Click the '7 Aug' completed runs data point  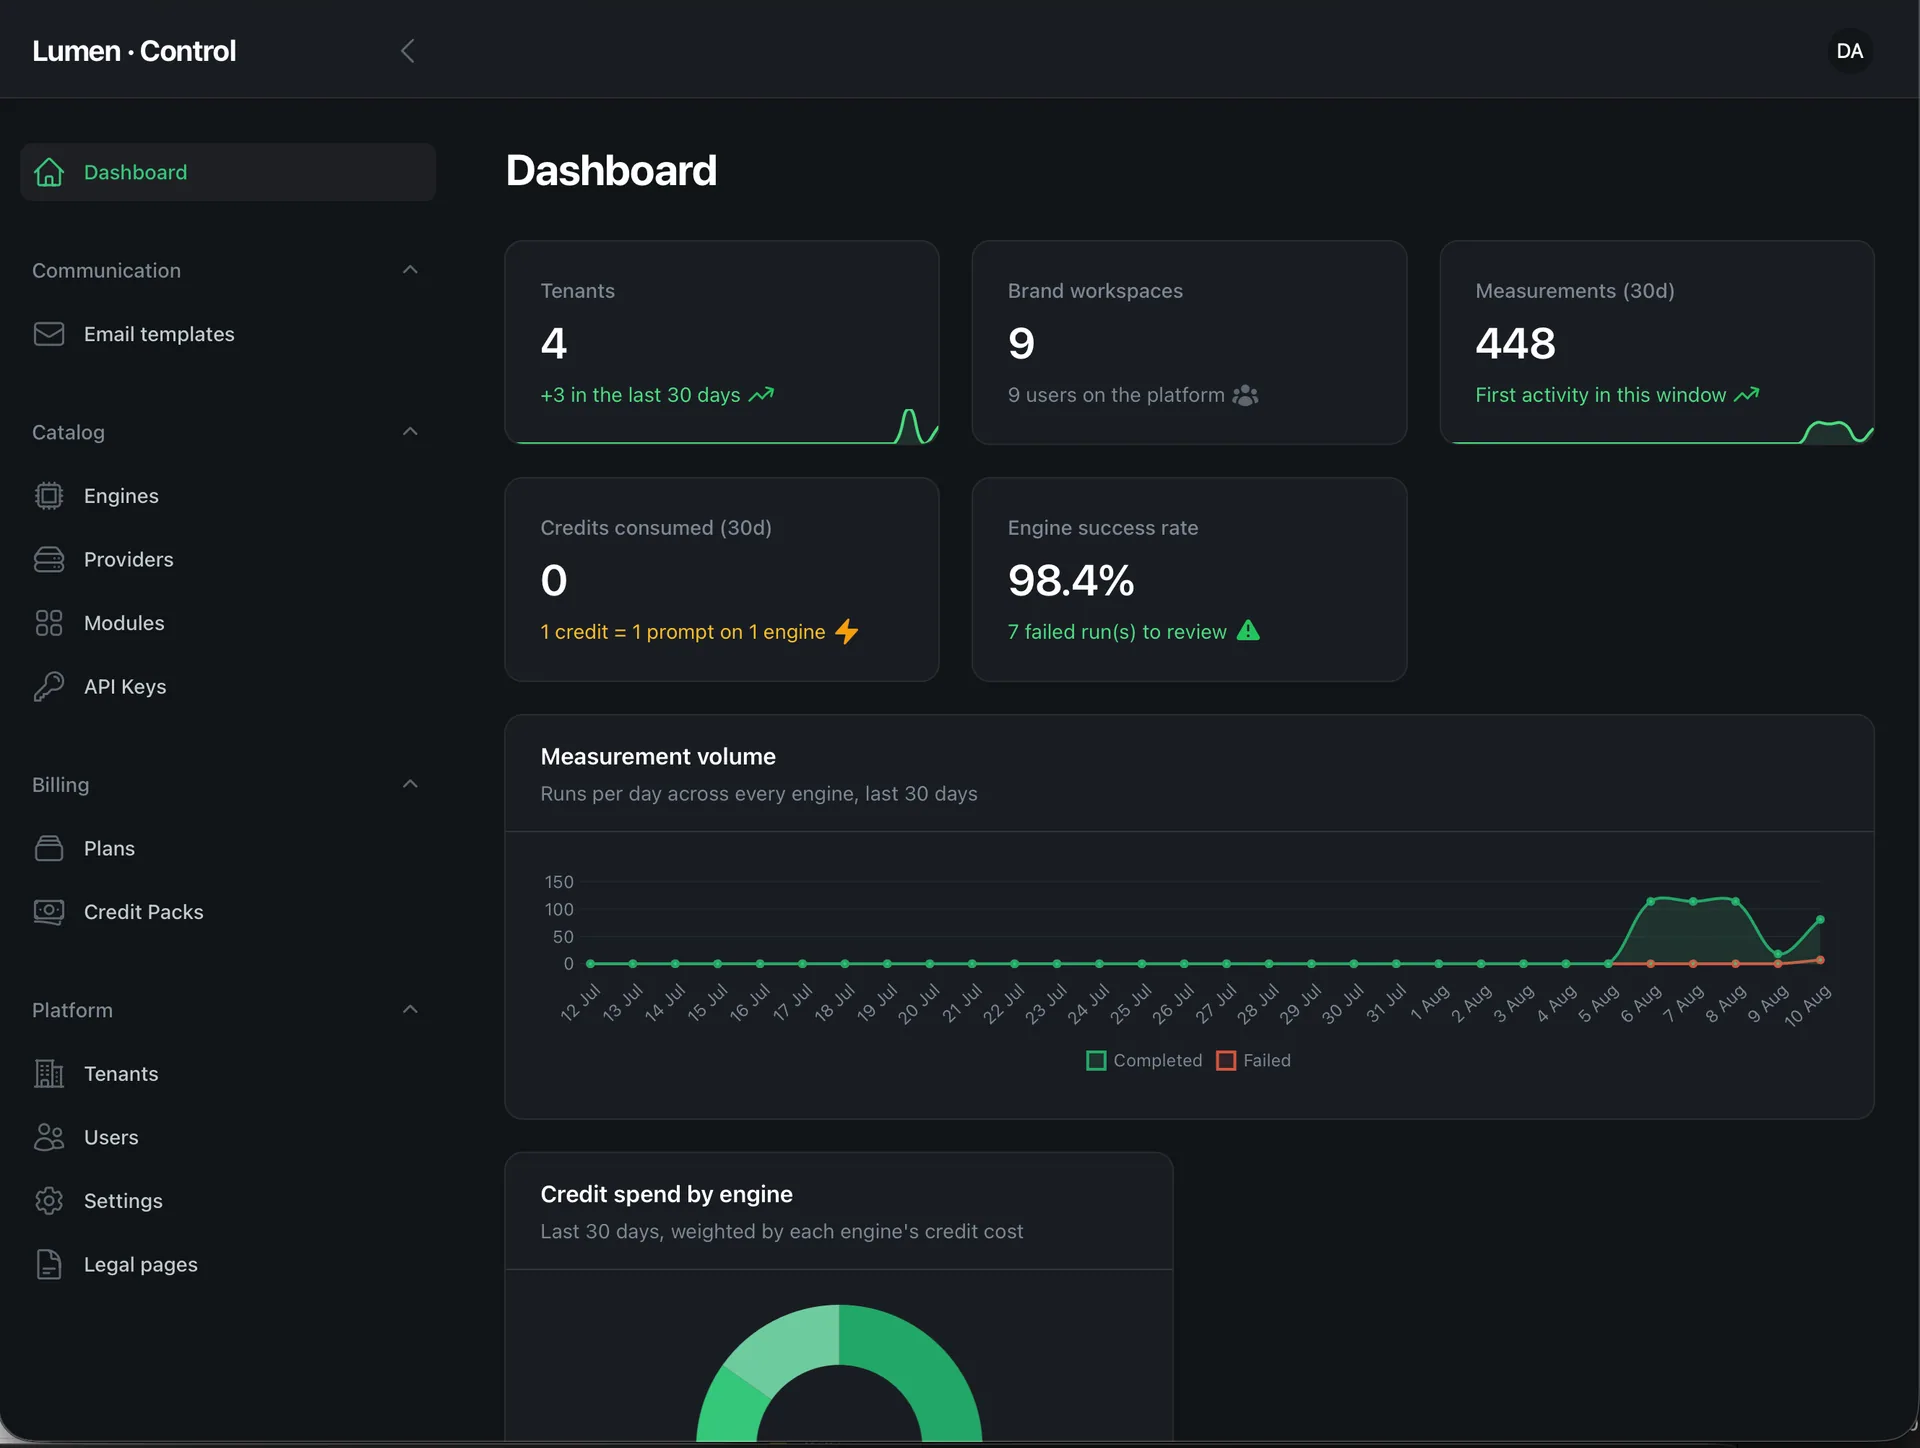point(1693,902)
